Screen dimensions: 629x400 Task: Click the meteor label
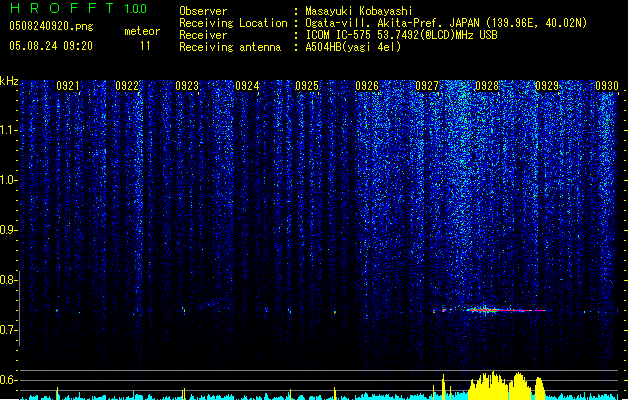142,31
